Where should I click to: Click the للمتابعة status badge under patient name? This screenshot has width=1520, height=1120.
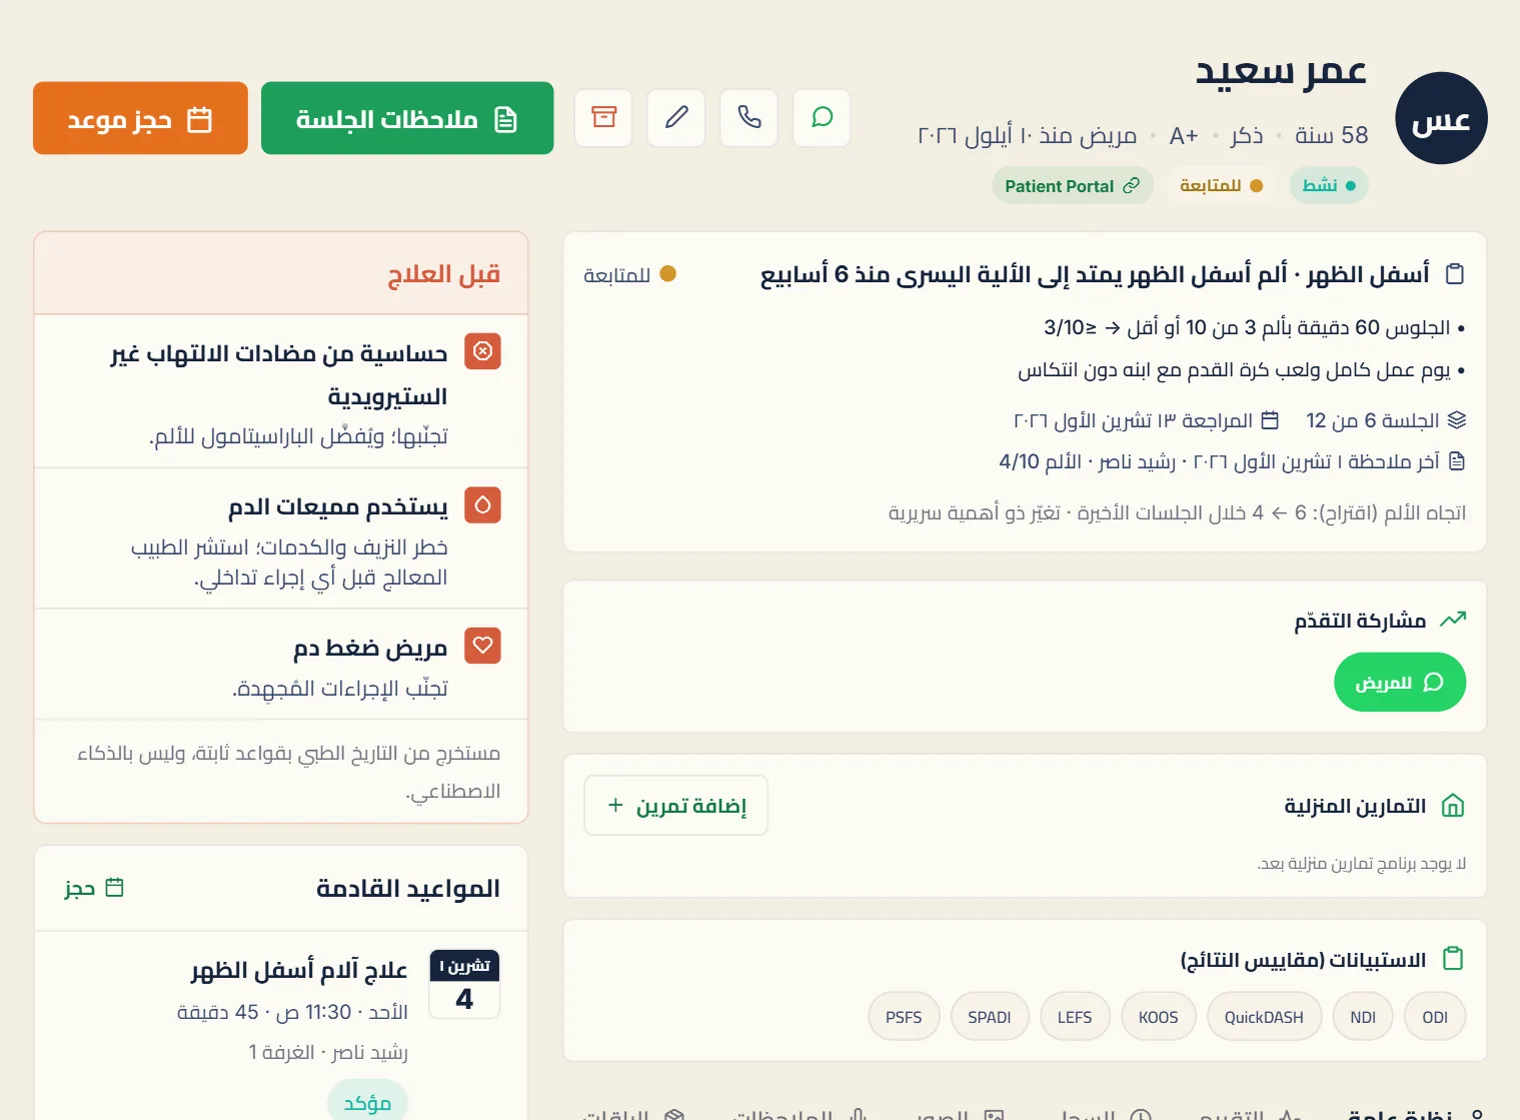tap(1221, 186)
